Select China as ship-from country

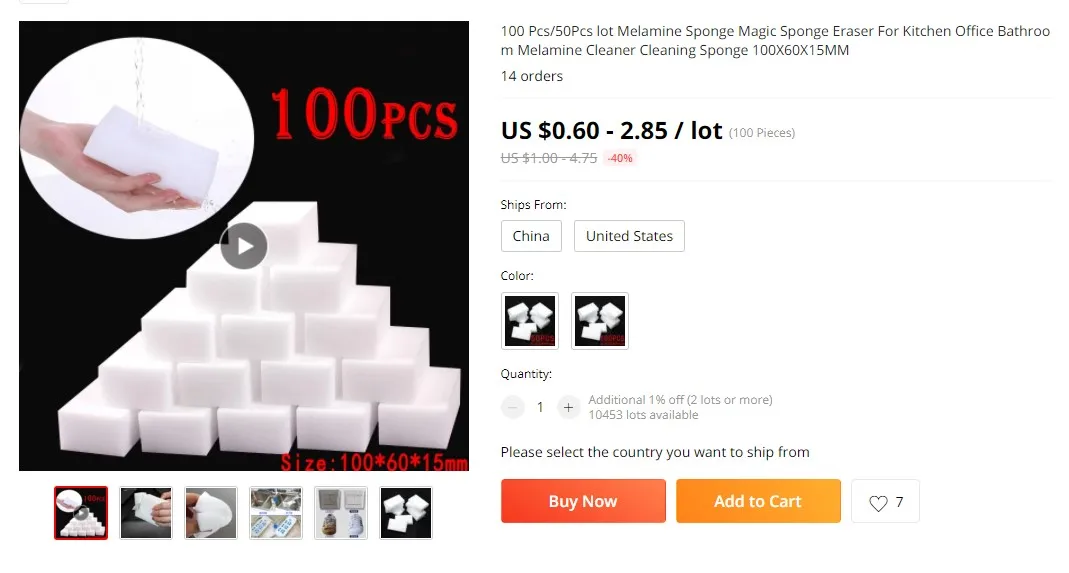pos(531,236)
